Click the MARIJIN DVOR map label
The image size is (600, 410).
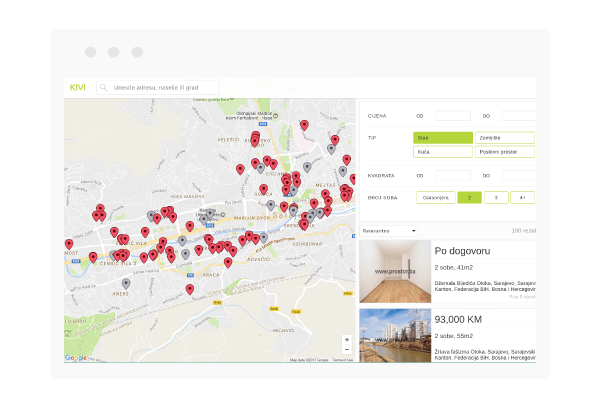[x=252, y=218]
